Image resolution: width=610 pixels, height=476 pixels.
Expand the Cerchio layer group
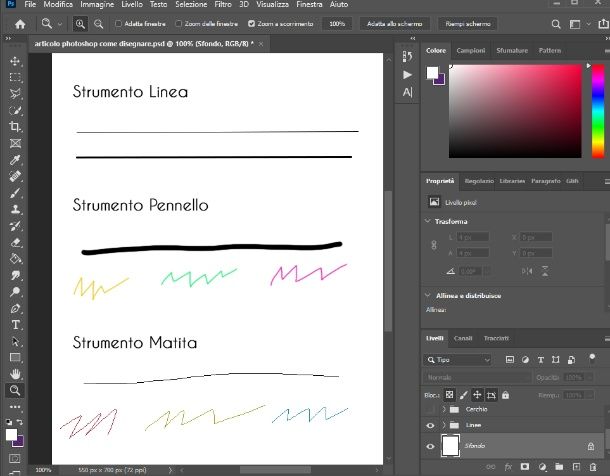(x=443, y=410)
